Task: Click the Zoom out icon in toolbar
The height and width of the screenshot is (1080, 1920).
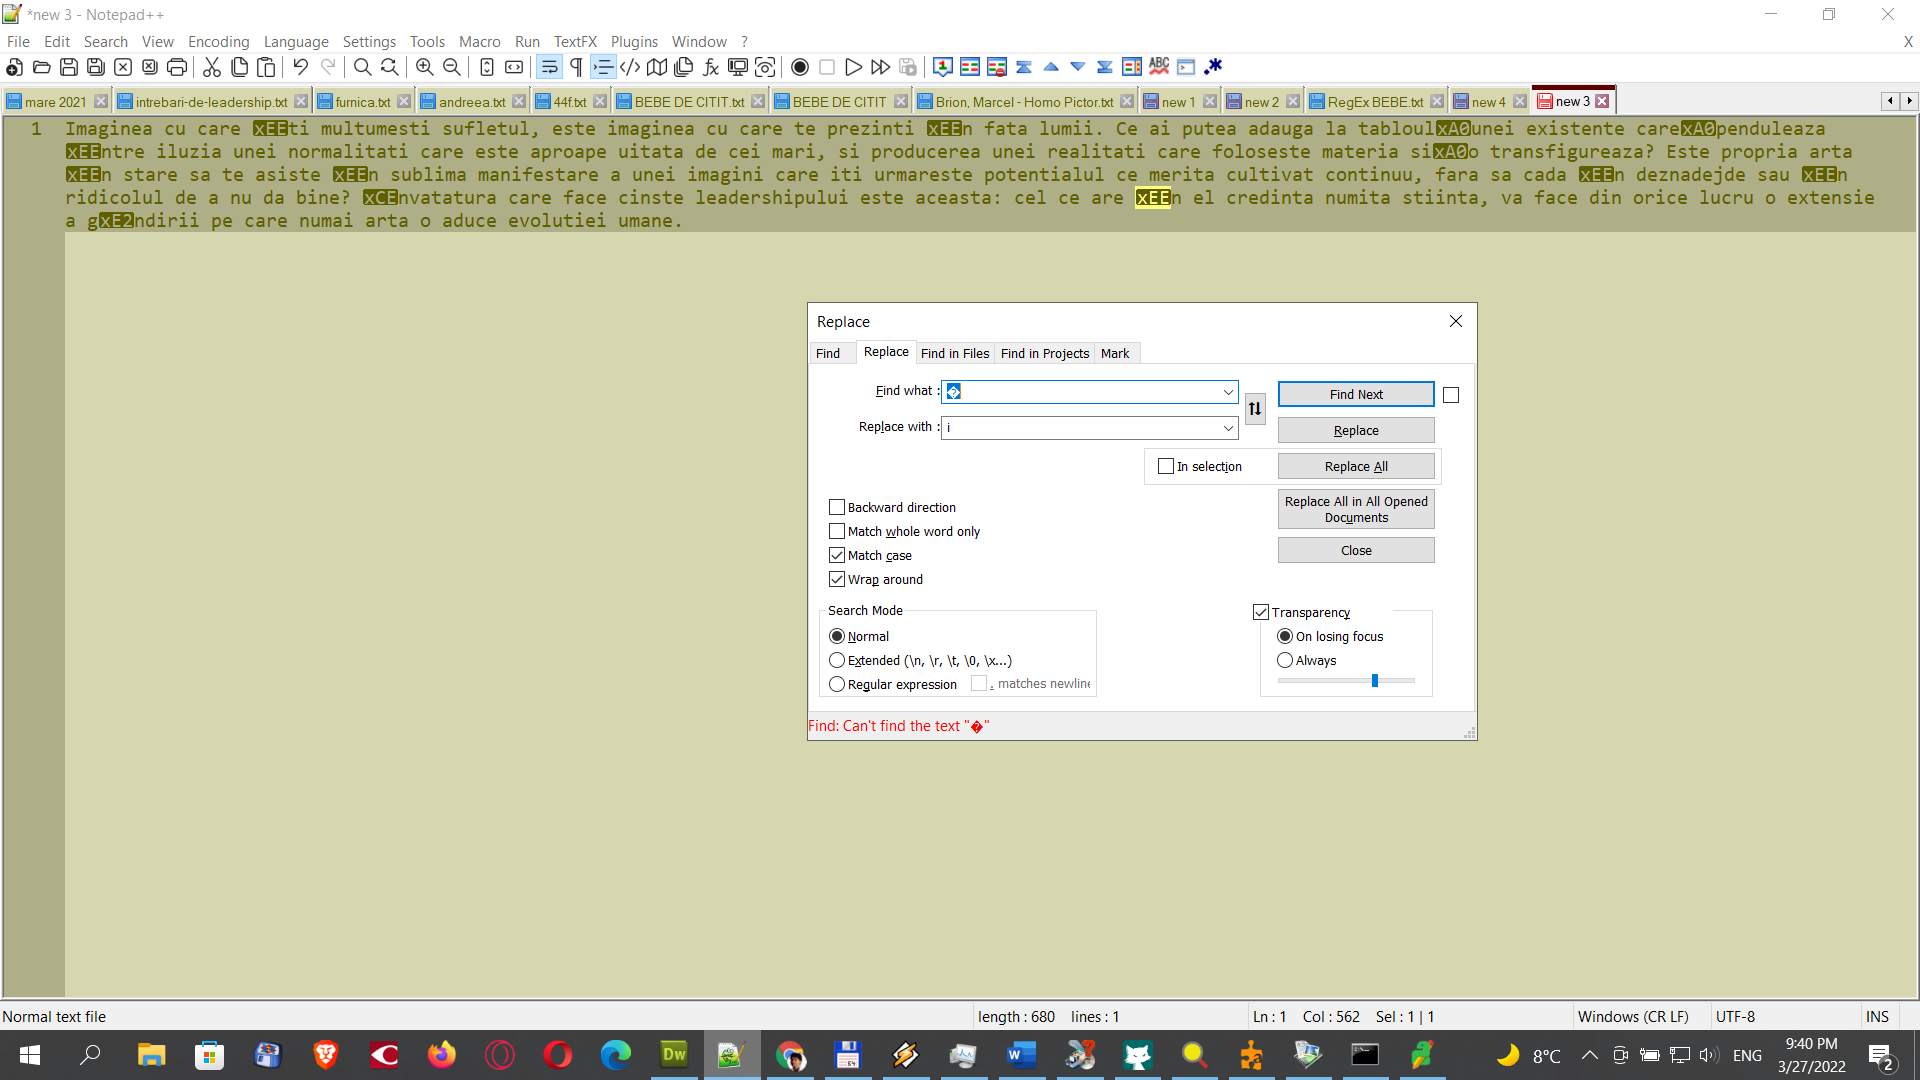Action: pos(446,67)
